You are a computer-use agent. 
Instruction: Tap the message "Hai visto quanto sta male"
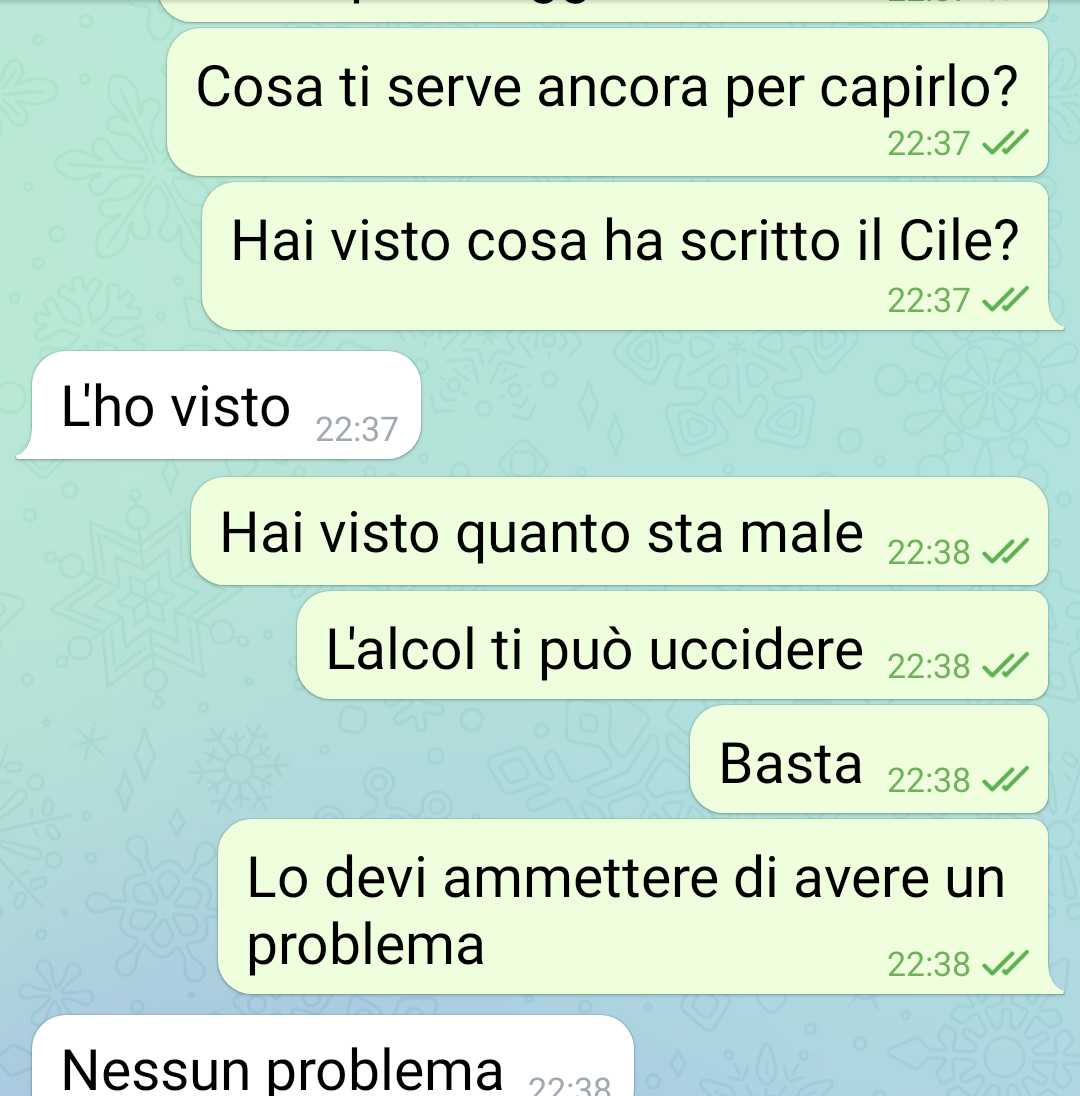pos(619,531)
